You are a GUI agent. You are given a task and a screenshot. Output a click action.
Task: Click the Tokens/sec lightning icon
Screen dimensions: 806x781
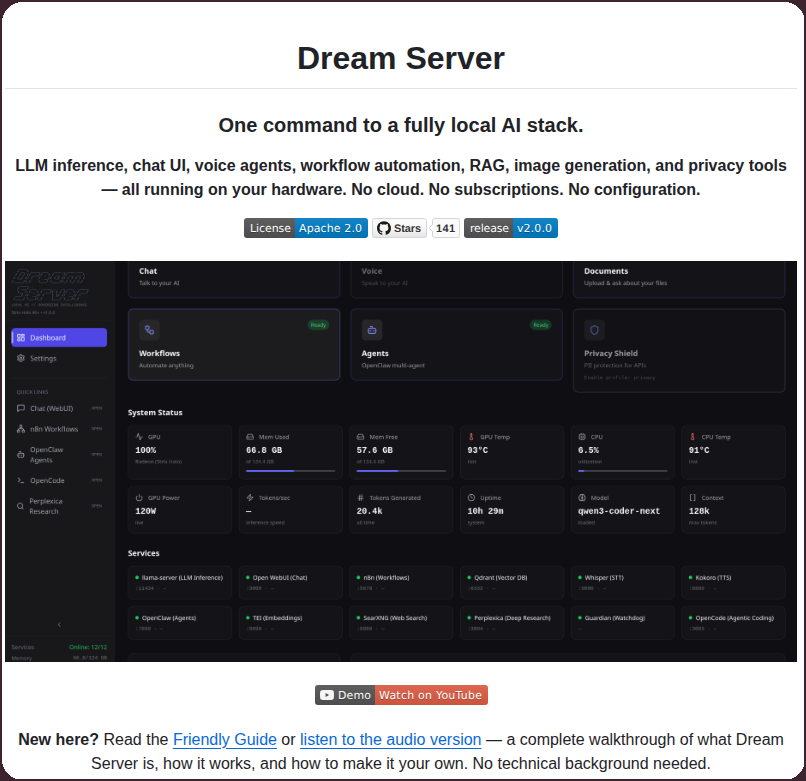point(250,498)
